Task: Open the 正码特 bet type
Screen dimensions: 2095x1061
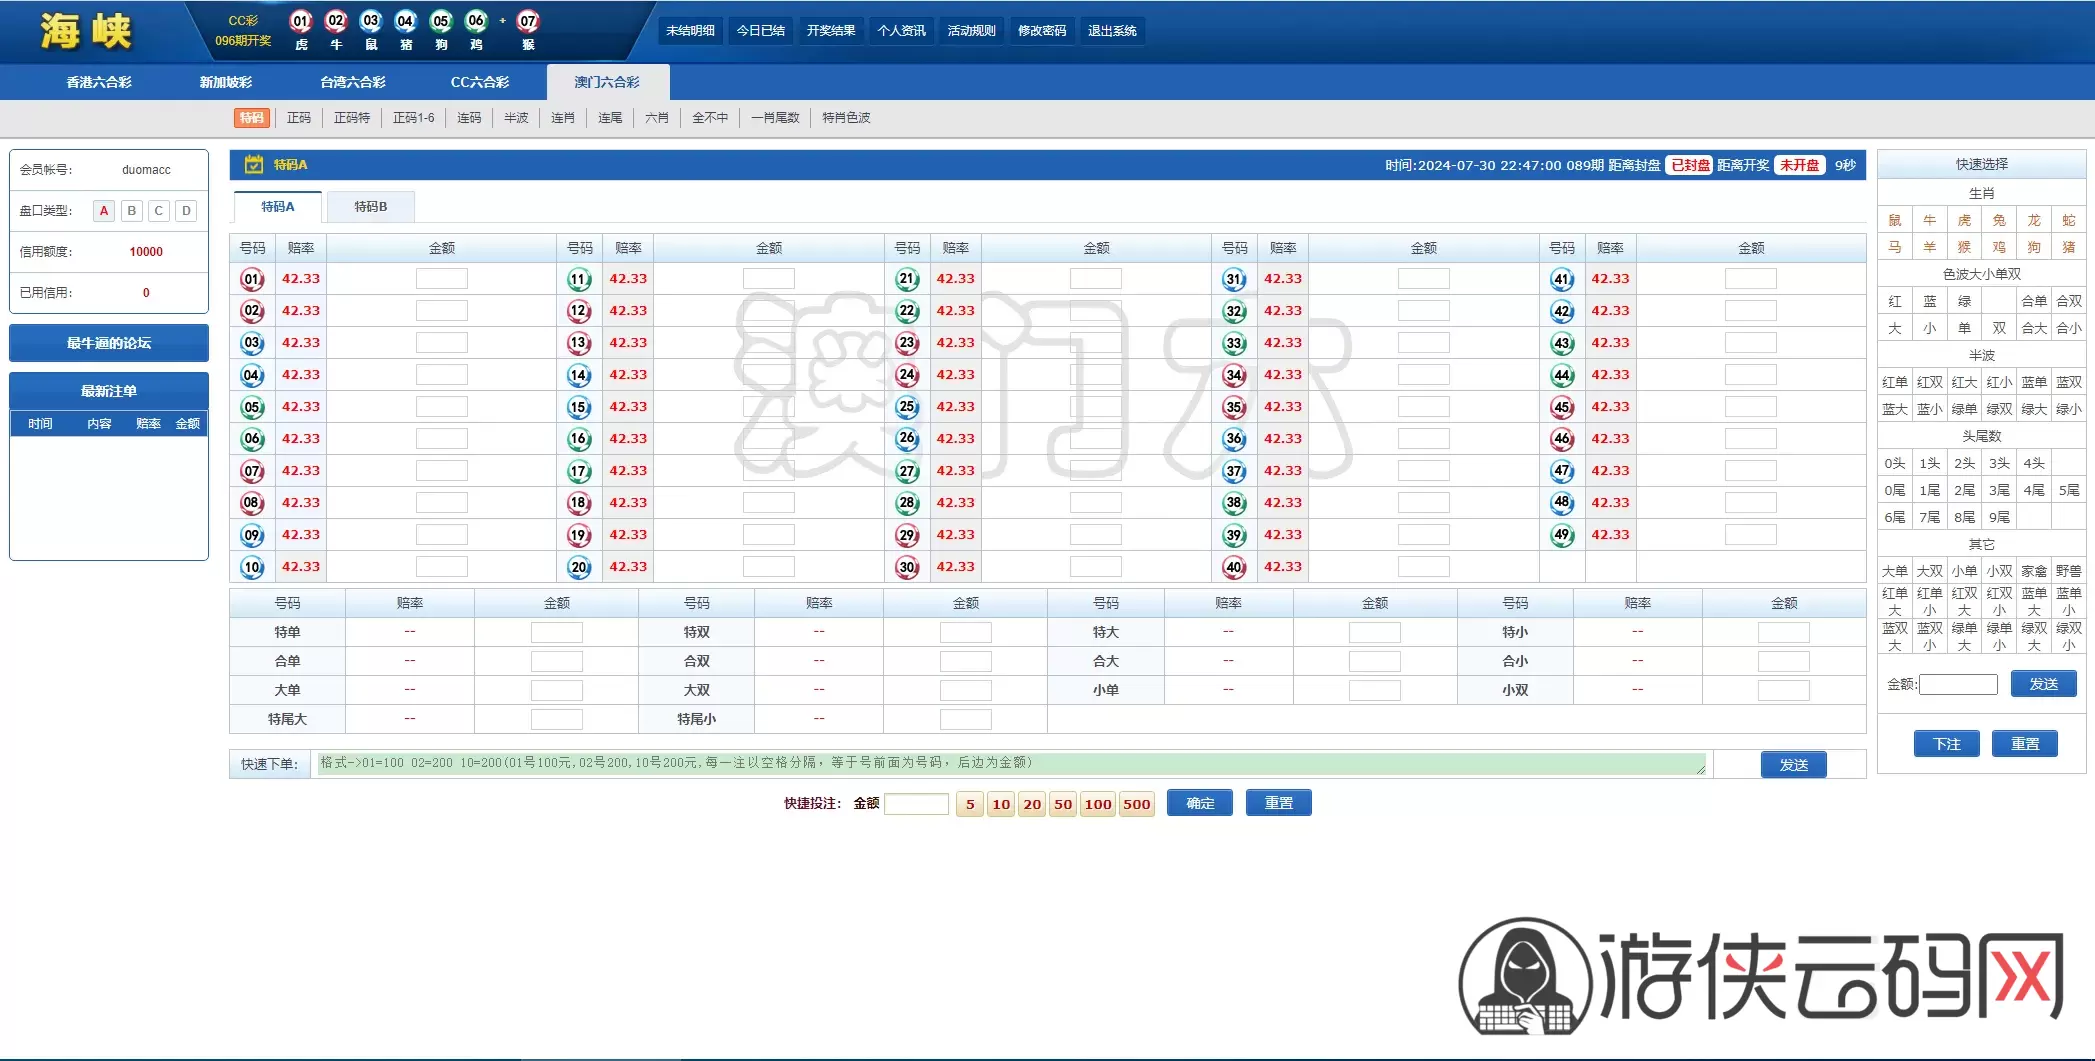Action: pyautogui.click(x=352, y=118)
